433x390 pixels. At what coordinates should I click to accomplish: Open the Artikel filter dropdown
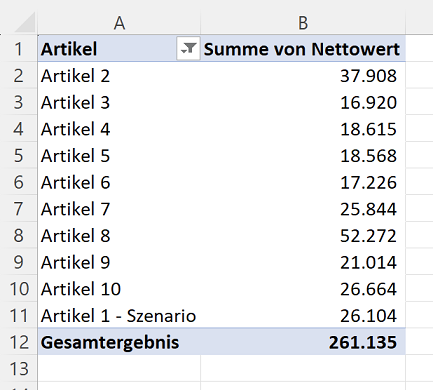188,49
